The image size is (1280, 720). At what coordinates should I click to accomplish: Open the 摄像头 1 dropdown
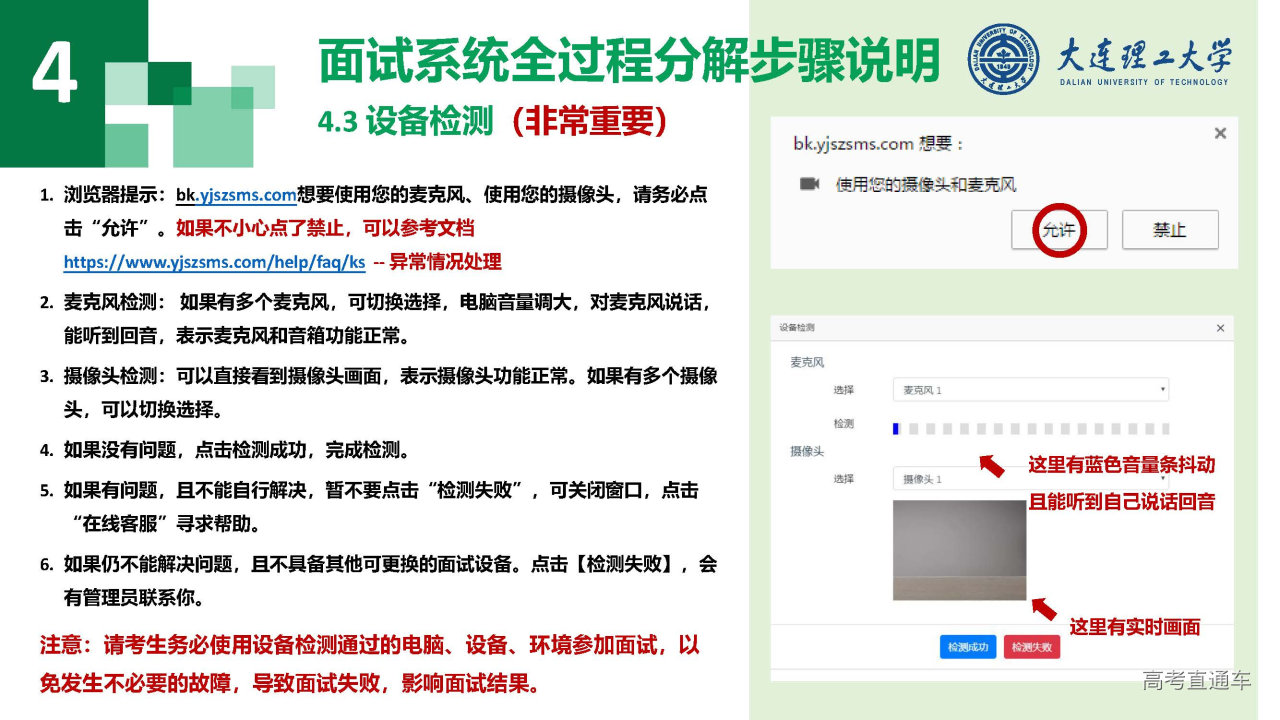tap(1031, 479)
